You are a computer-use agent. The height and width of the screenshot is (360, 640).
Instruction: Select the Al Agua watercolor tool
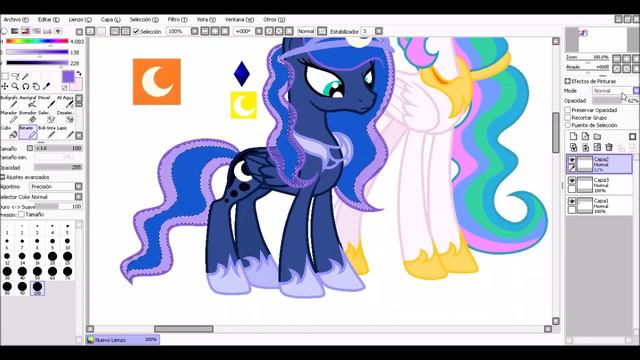66,102
